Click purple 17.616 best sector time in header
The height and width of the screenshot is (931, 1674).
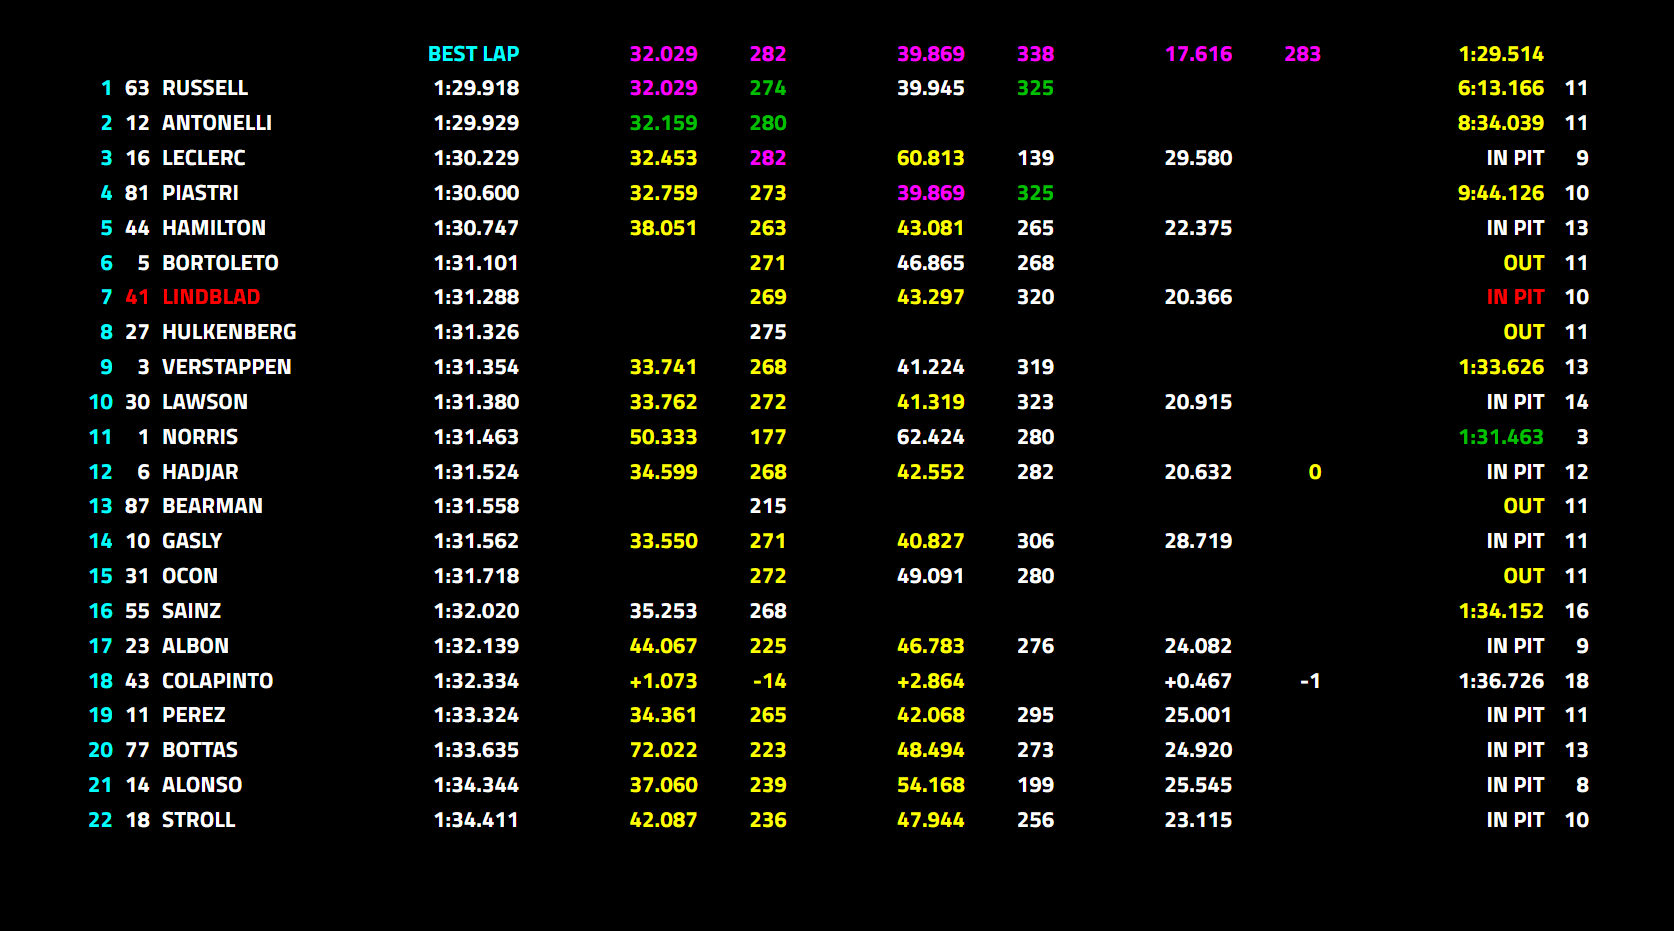1198,54
